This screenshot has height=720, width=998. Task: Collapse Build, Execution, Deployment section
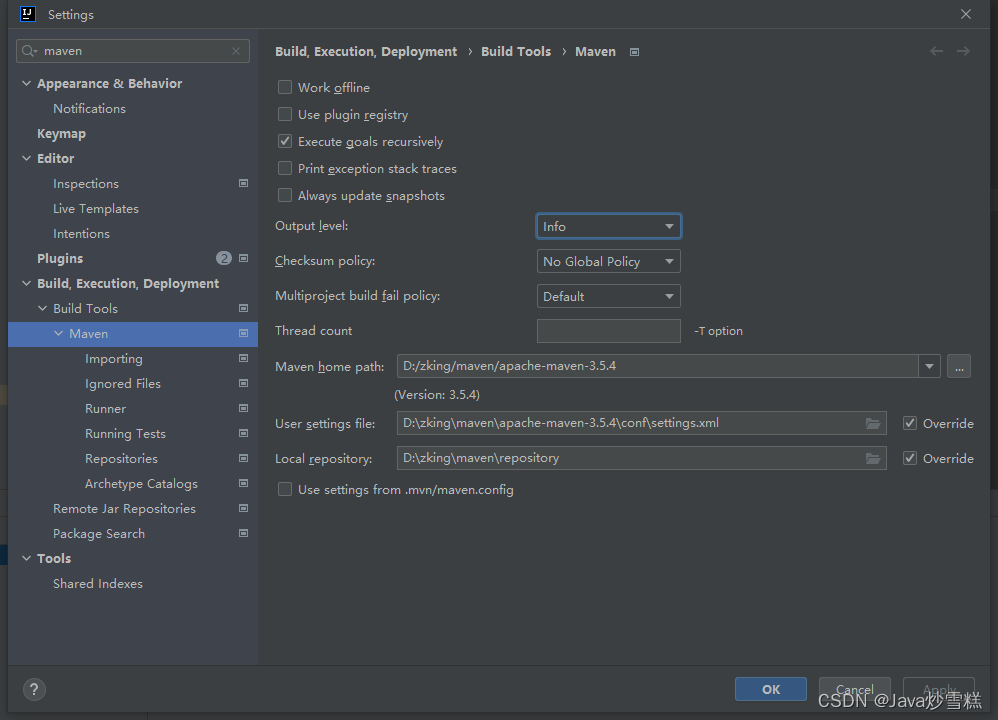(27, 283)
